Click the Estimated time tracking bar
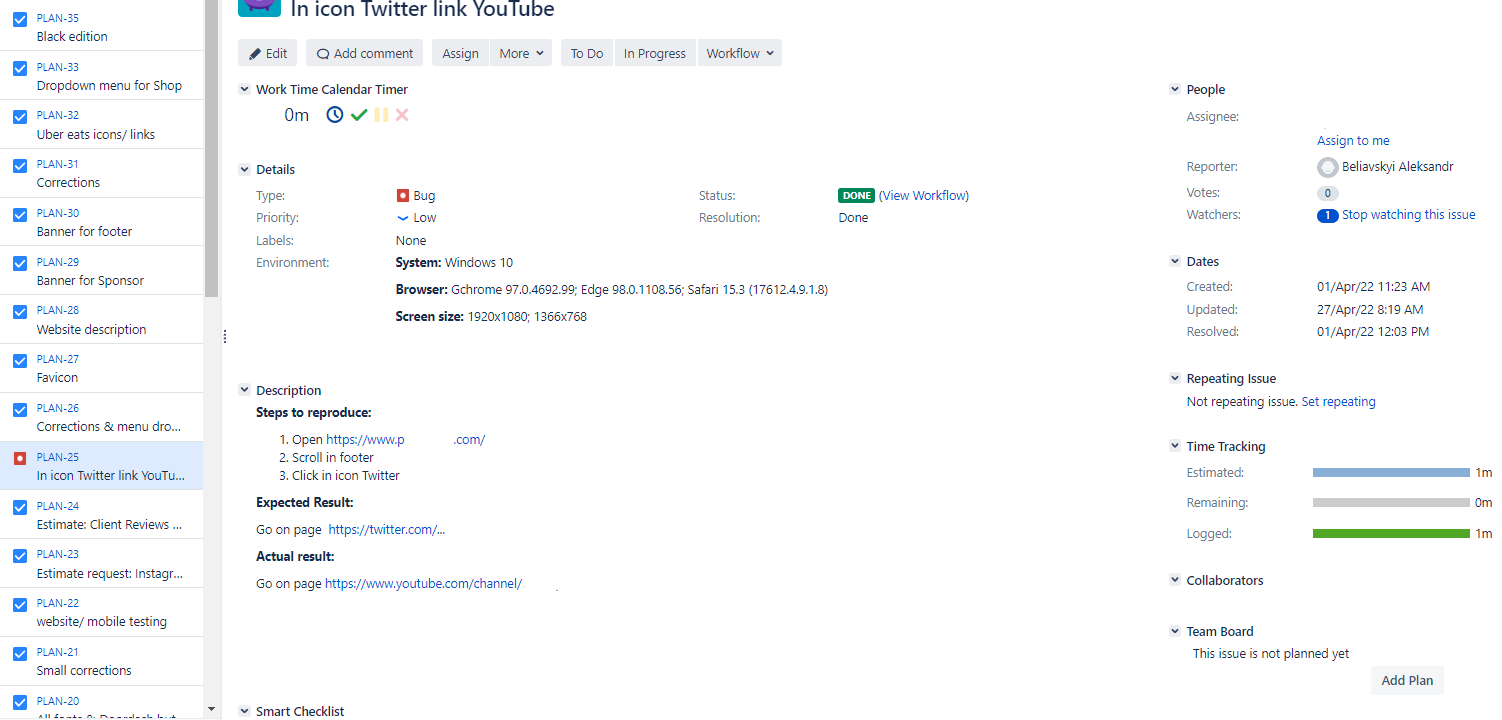The height and width of the screenshot is (720, 1502). pyautogui.click(x=1391, y=472)
